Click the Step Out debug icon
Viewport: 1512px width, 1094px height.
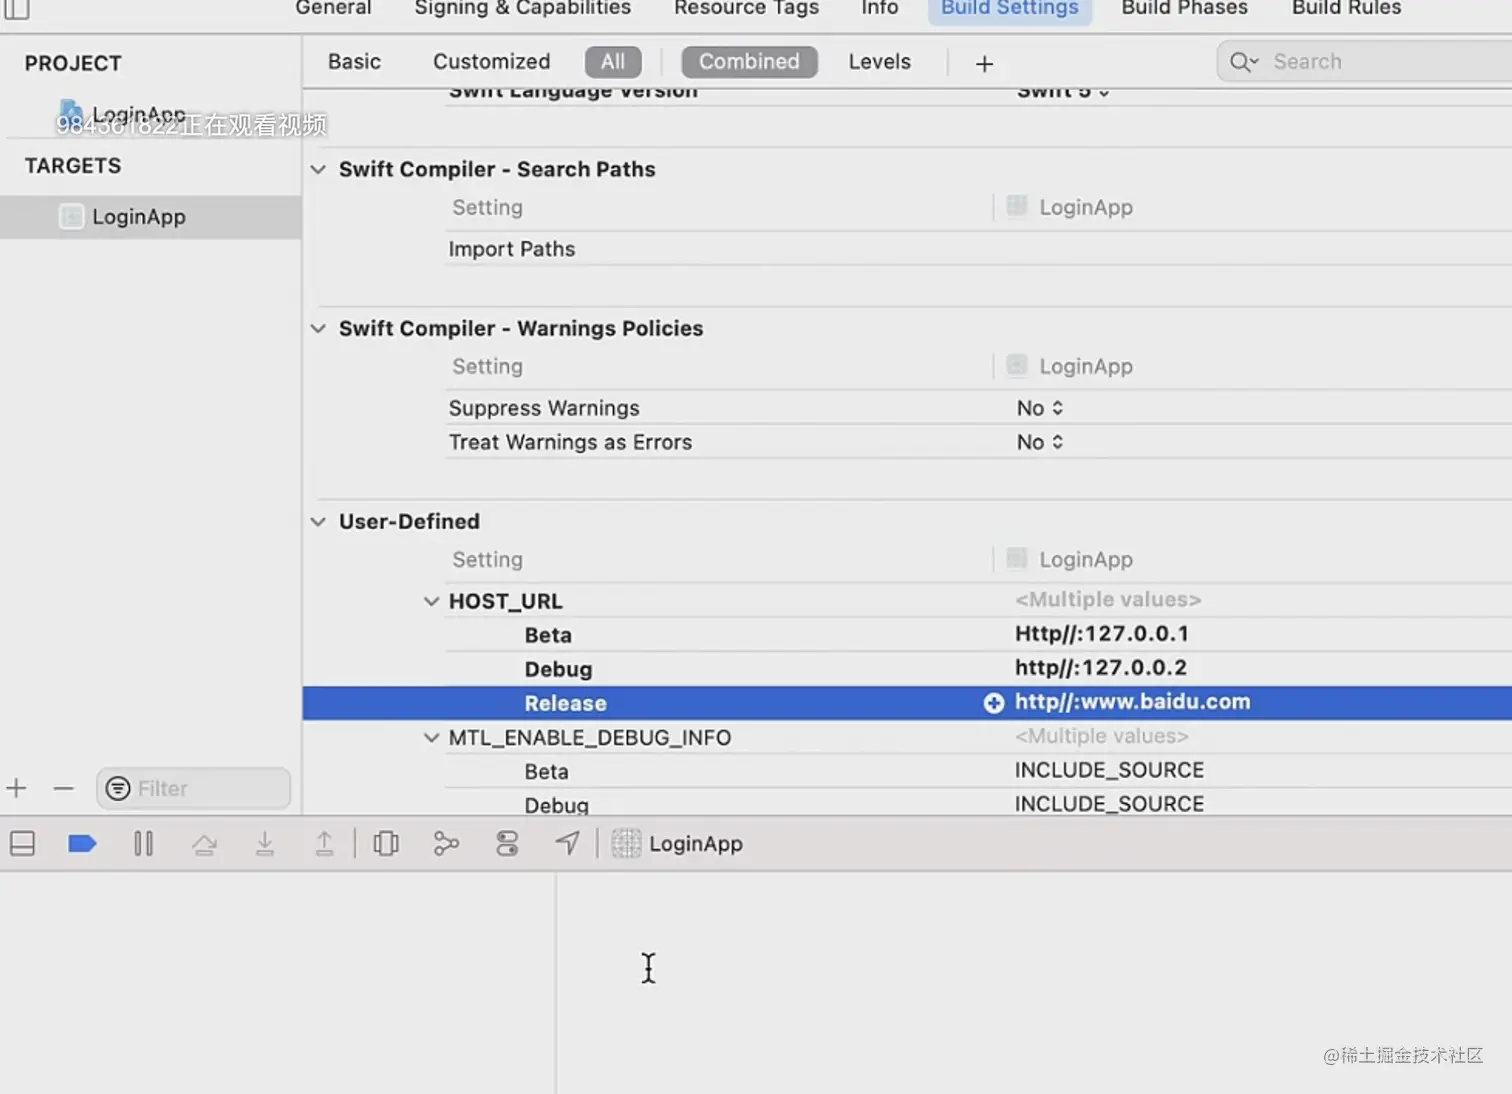point(324,844)
